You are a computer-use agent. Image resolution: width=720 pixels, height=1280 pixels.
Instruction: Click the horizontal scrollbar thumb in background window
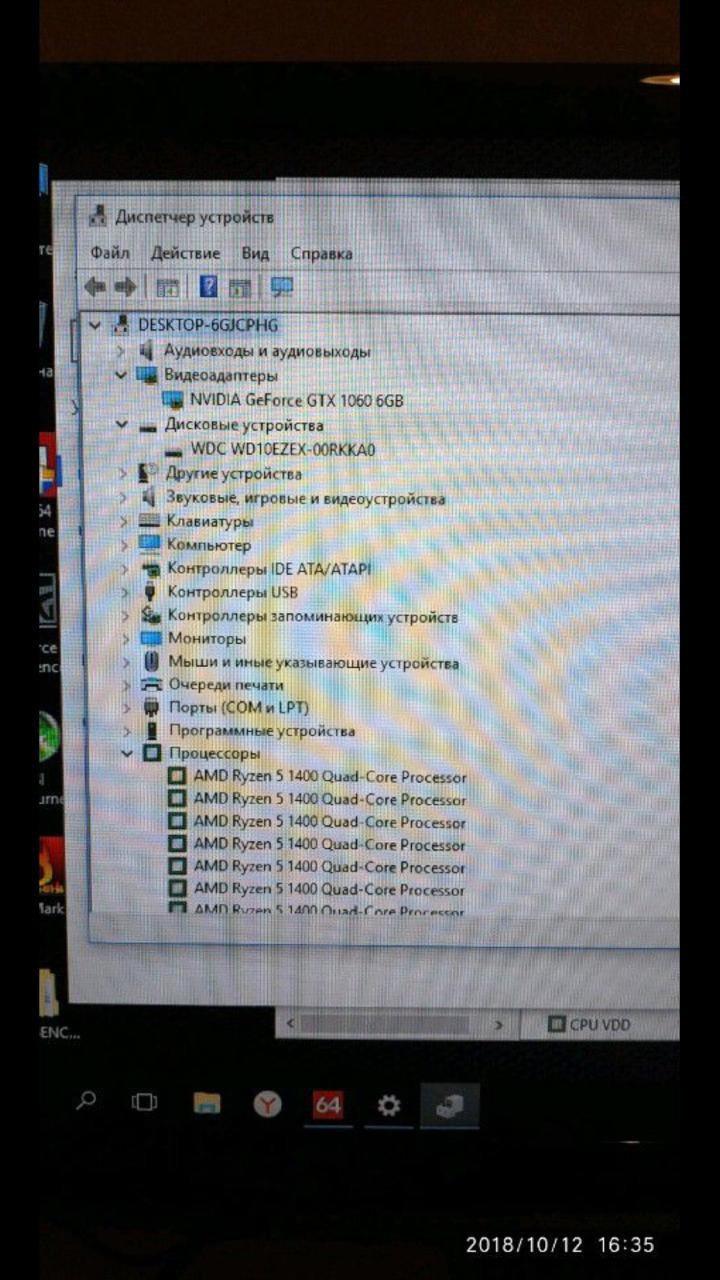(x=385, y=1025)
